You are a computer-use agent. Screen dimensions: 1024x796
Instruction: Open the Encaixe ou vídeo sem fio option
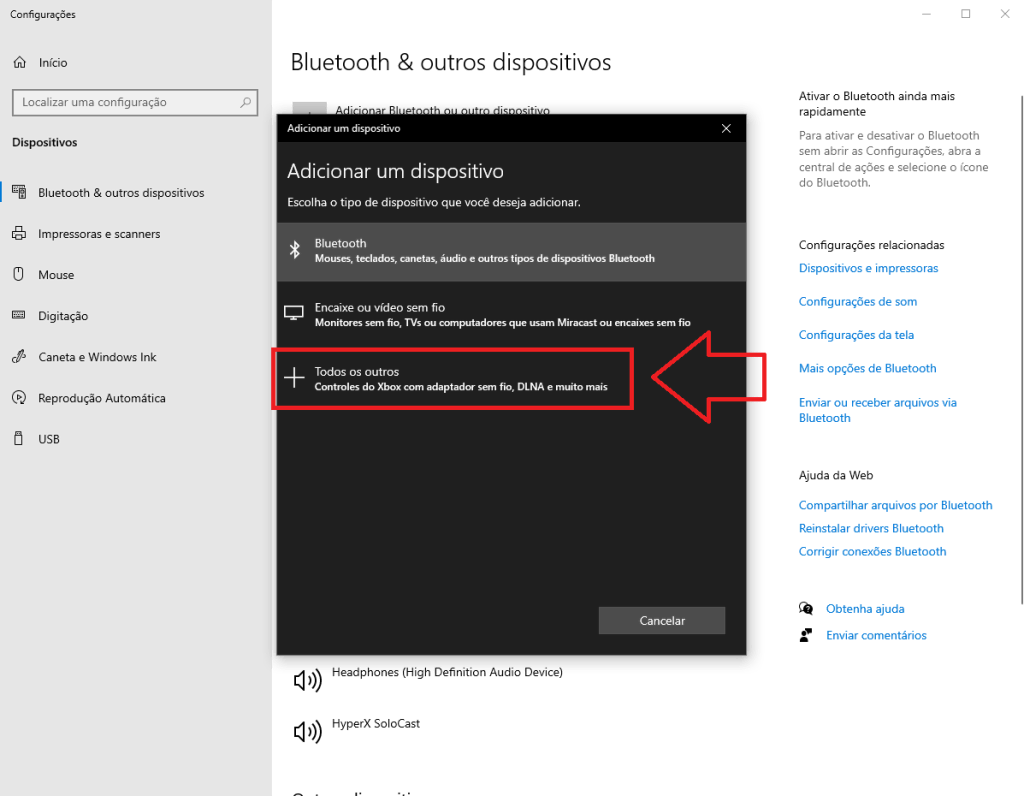(511, 314)
